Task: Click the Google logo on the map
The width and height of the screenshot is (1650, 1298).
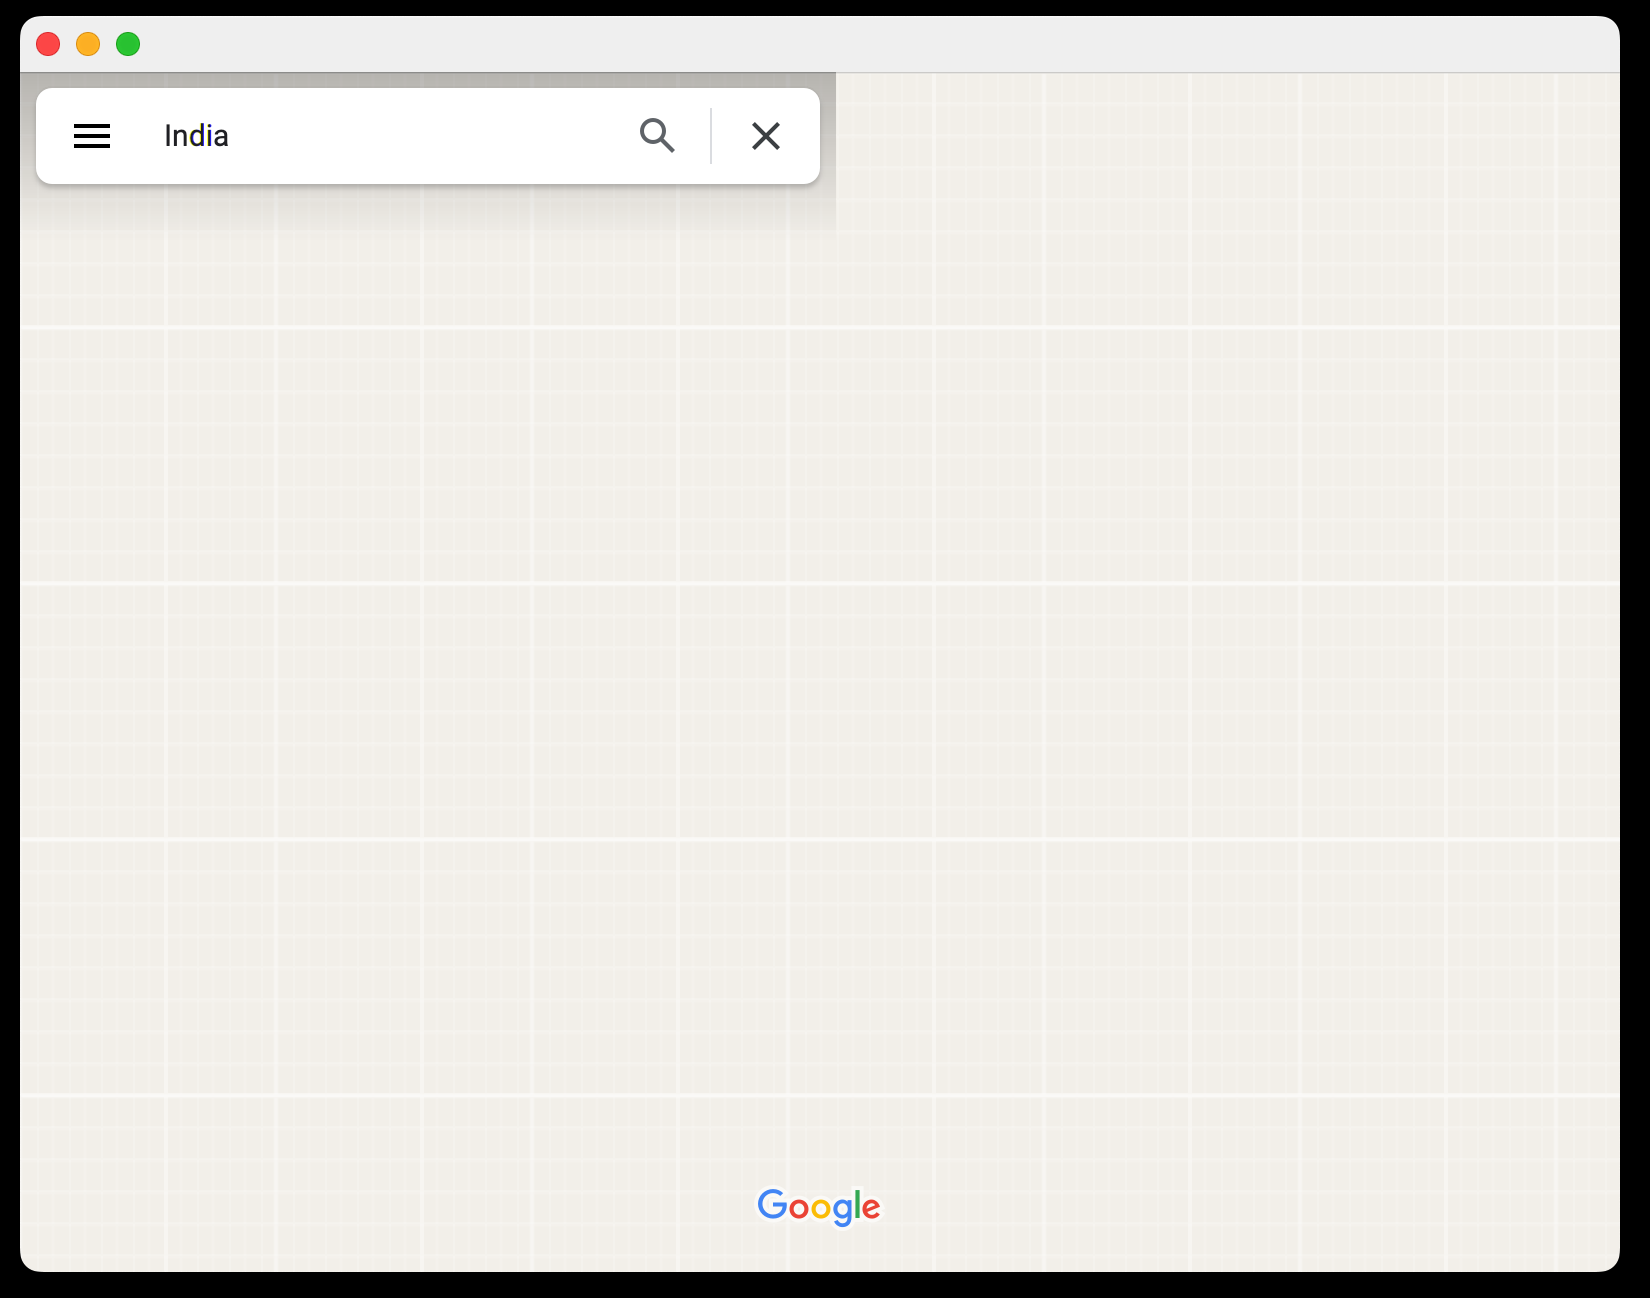Action: [819, 1206]
